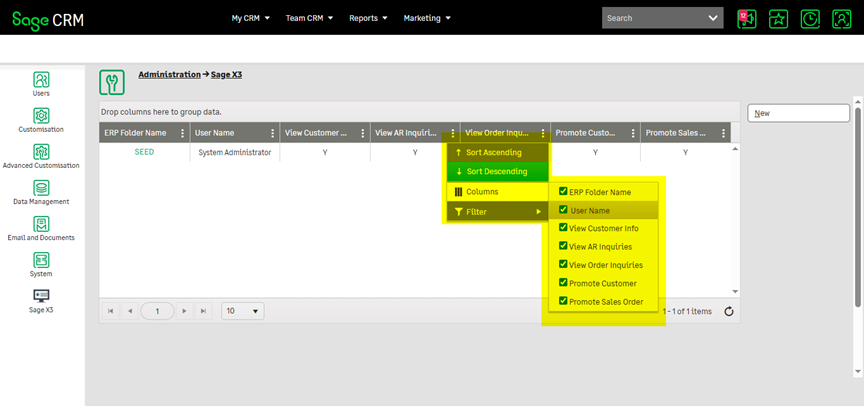
Task: Click the grid refresh icon
Action: (x=729, y=312)
